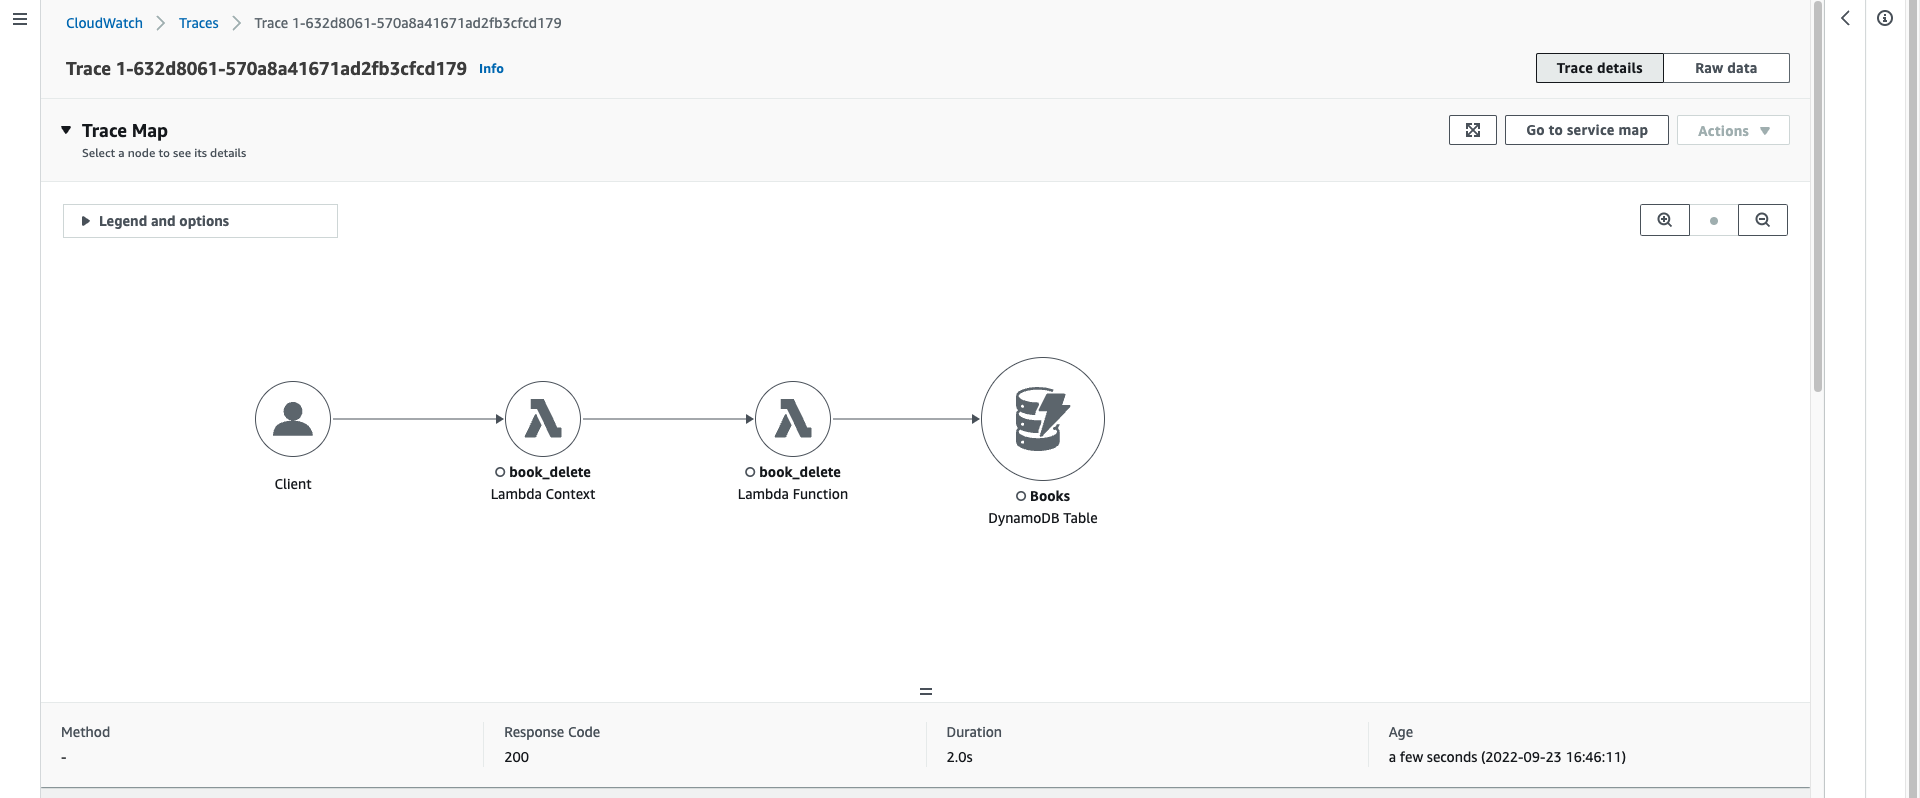Select the book_delete Lambda Function node

tap(793, 419)
